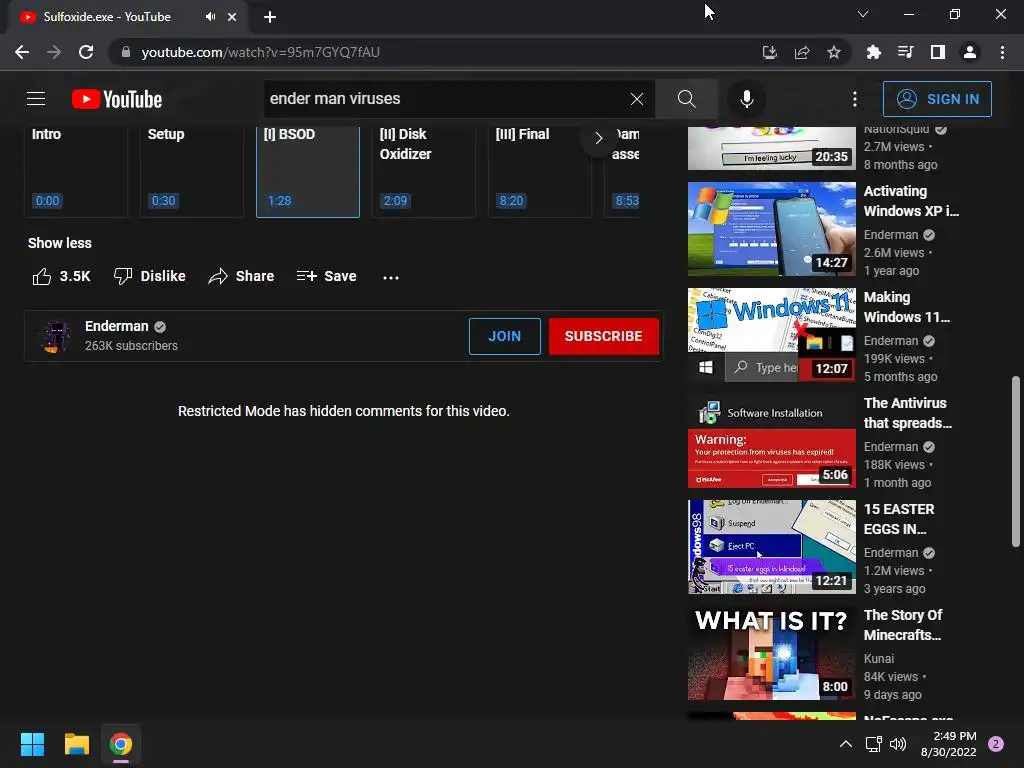Screen dimensions: 1024x768
Task: Open the Chrome profile icon
Action: coord(969,52)
